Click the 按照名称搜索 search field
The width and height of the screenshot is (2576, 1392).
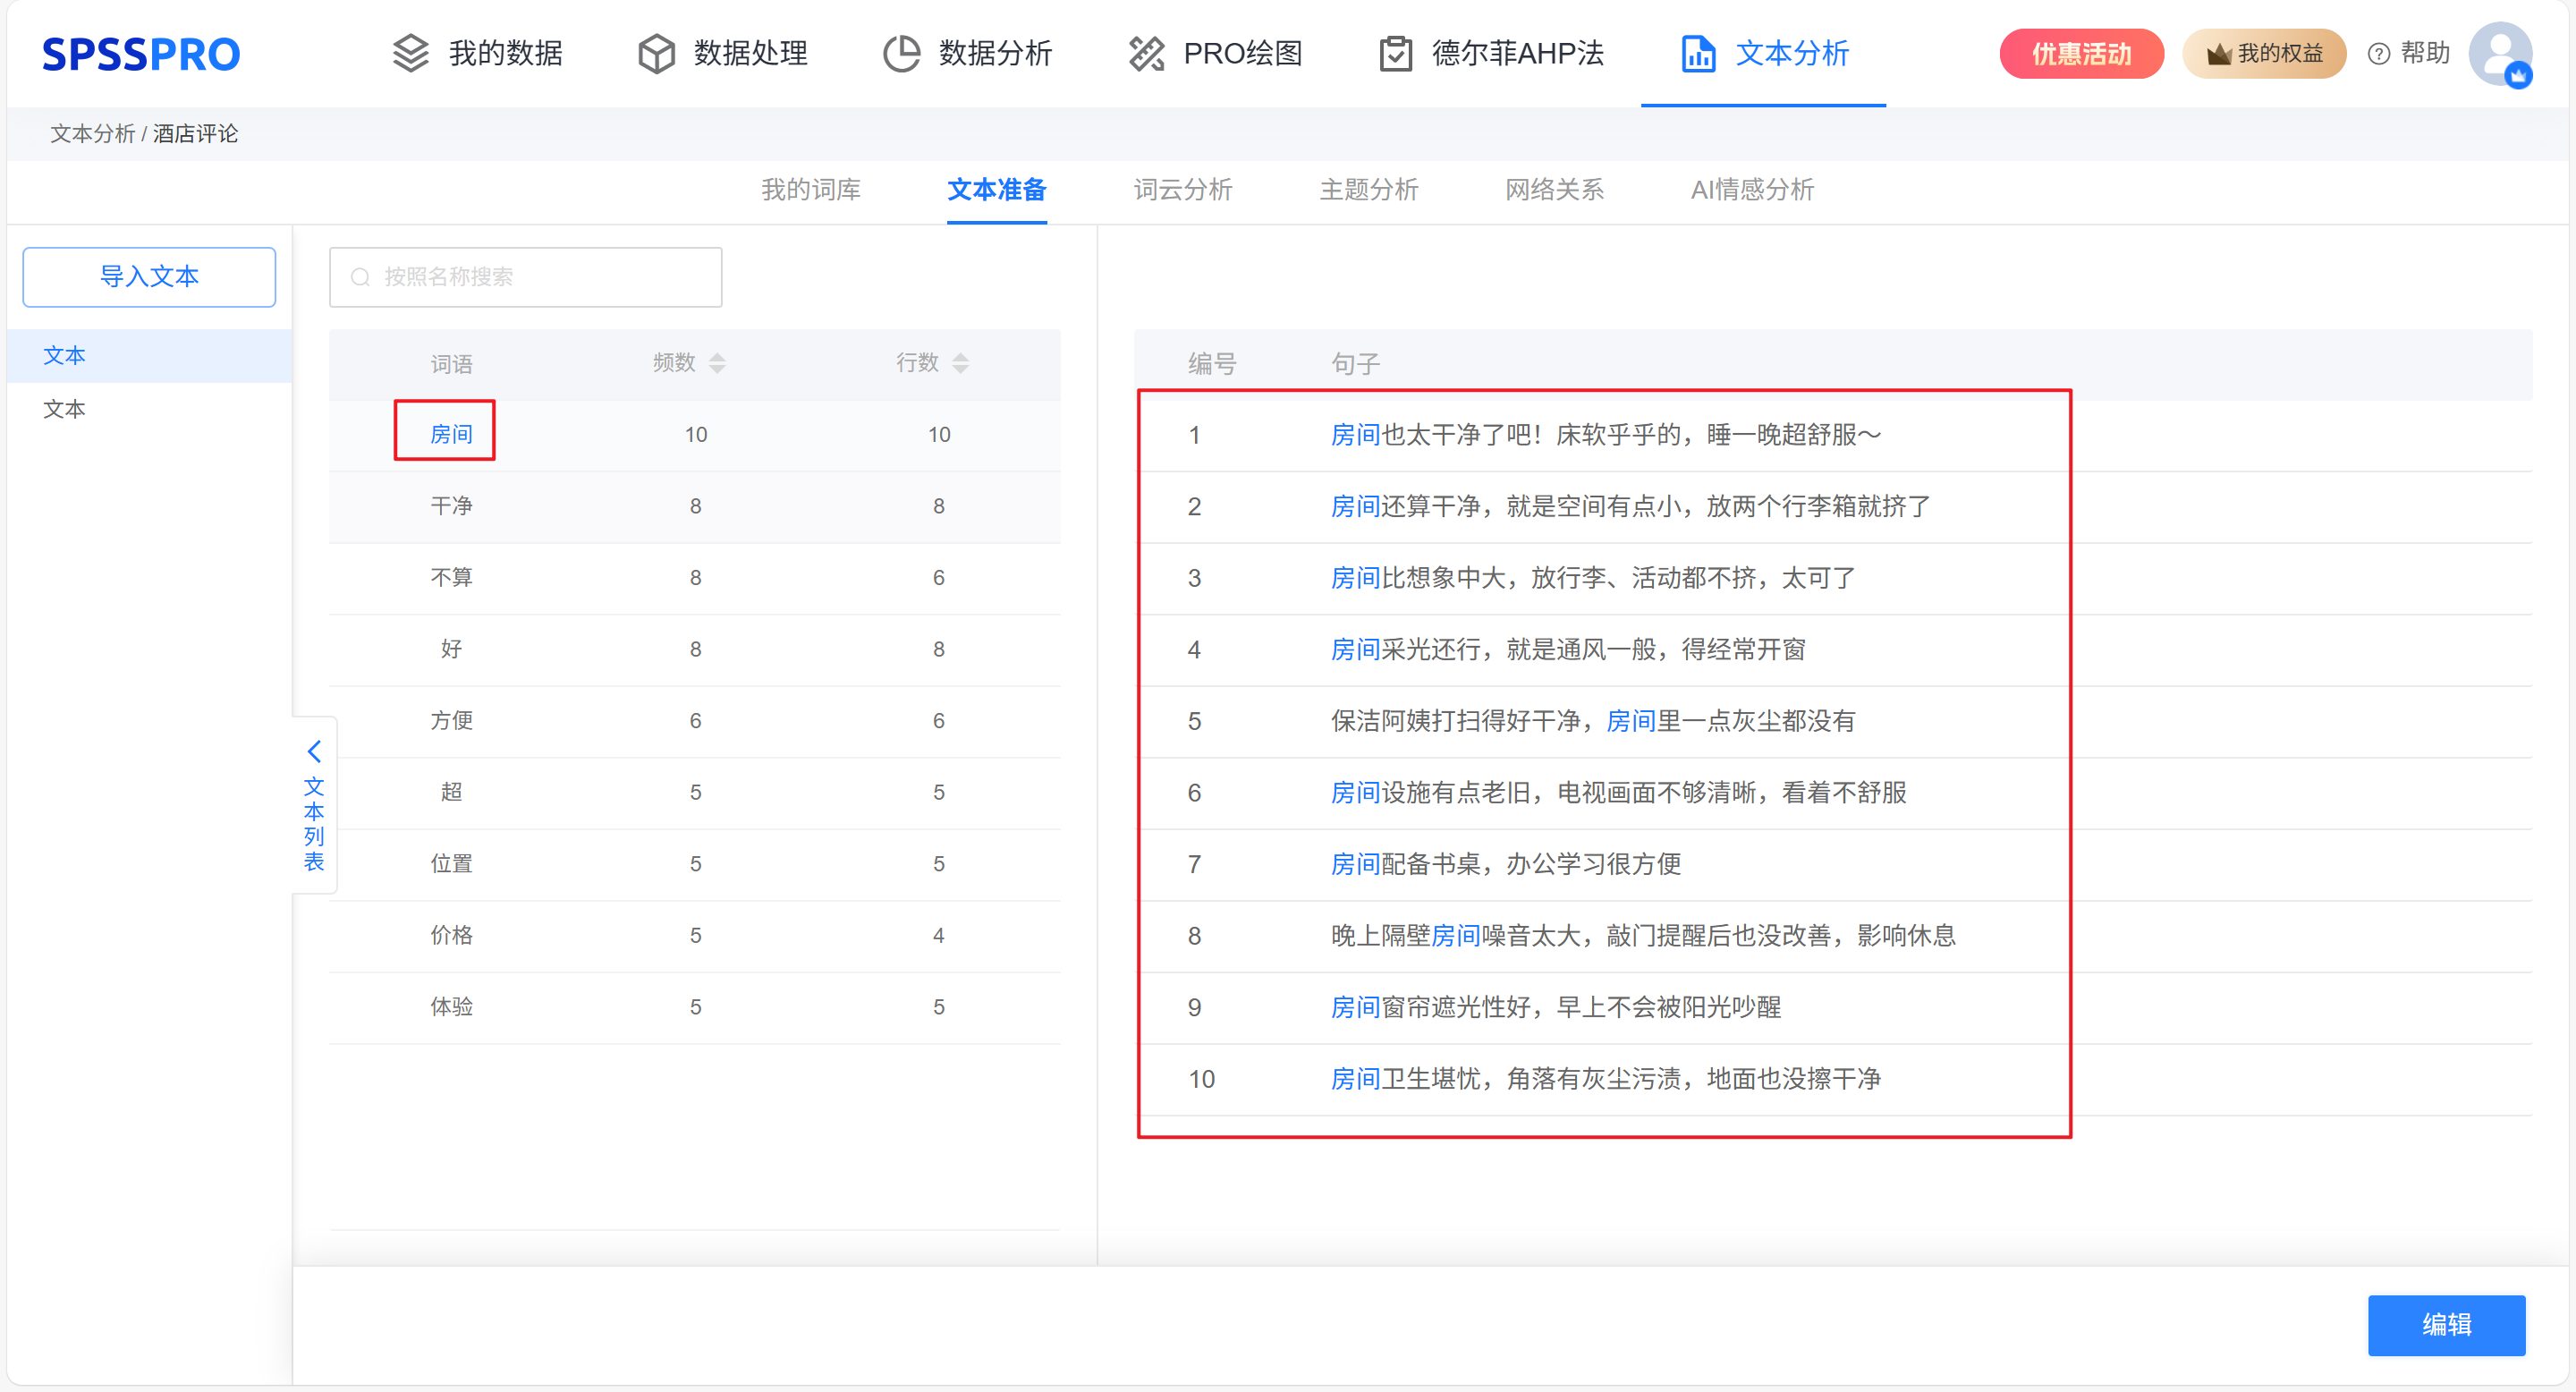coord(526,277)
